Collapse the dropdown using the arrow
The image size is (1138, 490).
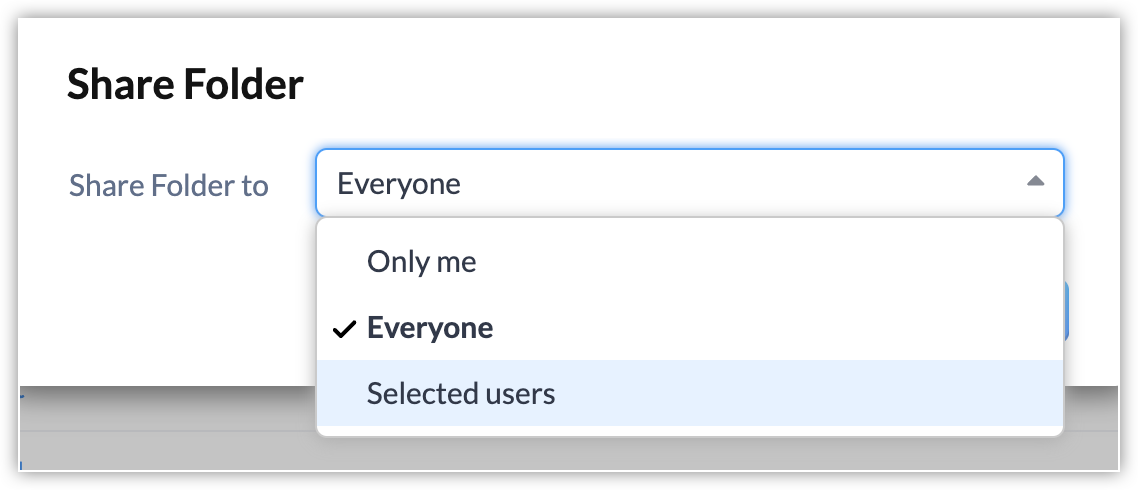coord(1035,182)
